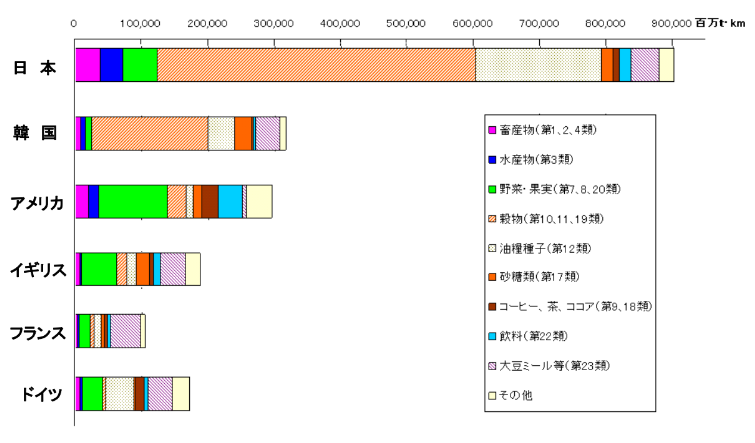Click the dotted oilseed segment in ドイツ bar

119,394
